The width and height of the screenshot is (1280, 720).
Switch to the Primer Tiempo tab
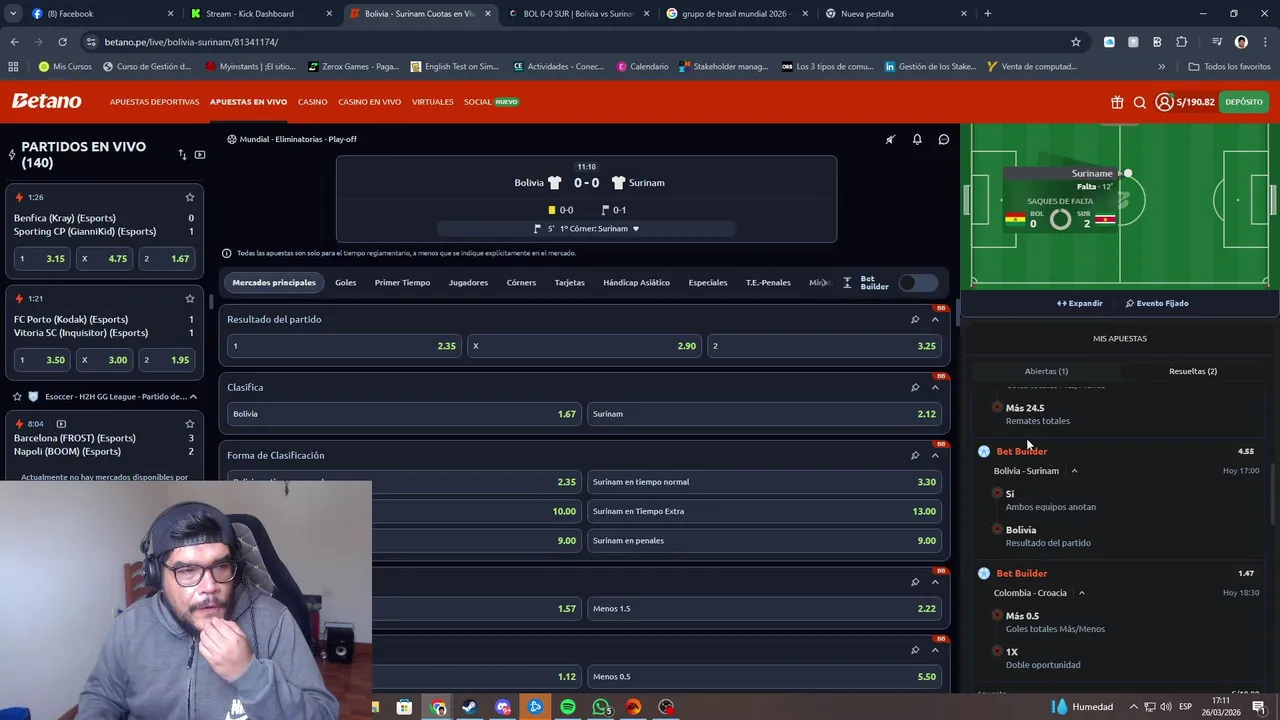(402, 283)
